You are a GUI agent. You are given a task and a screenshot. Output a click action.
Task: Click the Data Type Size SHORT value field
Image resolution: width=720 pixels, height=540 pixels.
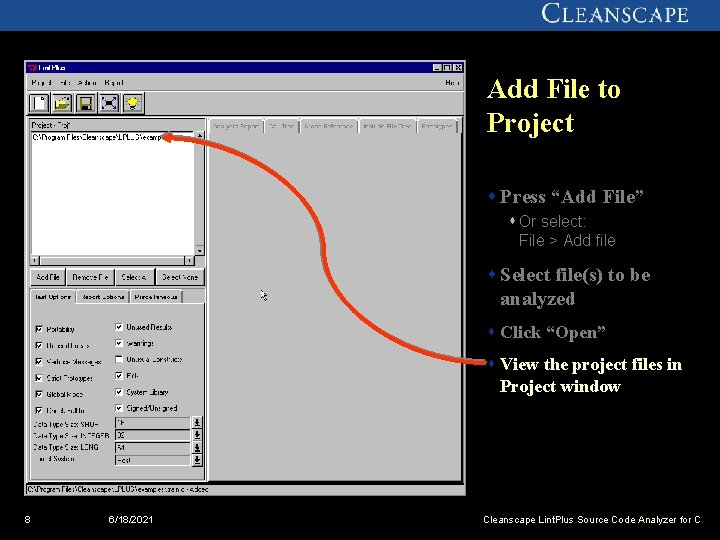(153, 422)
